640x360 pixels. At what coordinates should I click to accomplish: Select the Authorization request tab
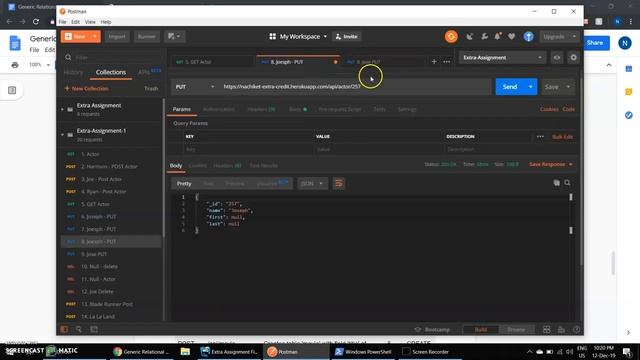pyautogui.click(x=219, y=109)
